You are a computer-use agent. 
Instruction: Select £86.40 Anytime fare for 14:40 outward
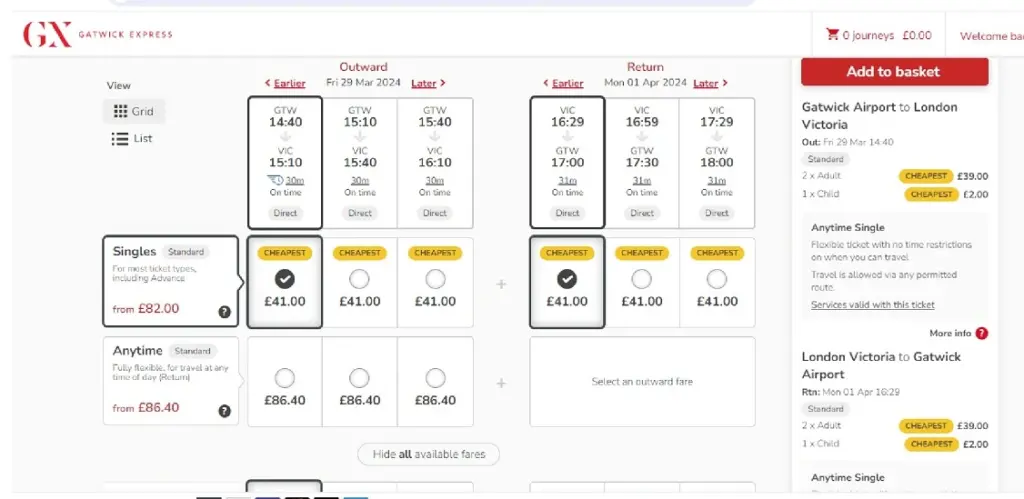(285, 378)
